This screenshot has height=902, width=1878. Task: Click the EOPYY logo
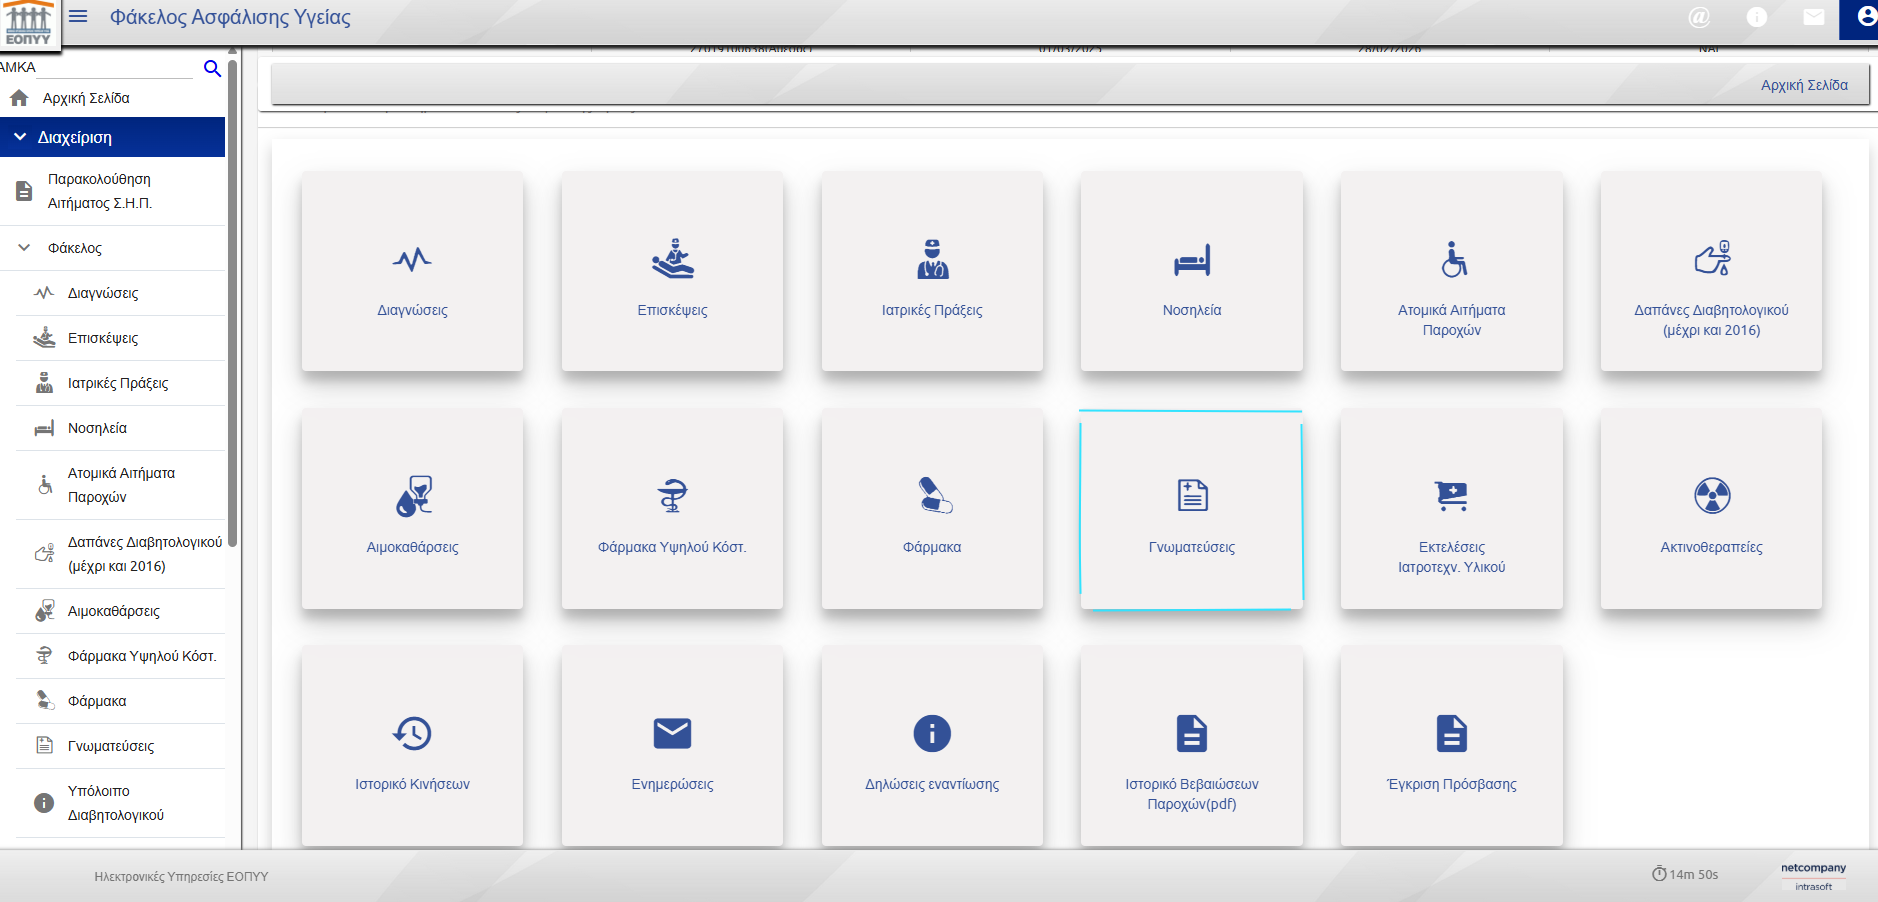point(29,23)
